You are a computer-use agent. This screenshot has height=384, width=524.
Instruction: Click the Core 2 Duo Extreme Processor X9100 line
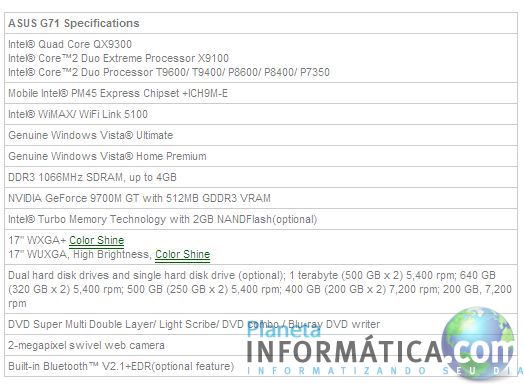click(118, 58)
